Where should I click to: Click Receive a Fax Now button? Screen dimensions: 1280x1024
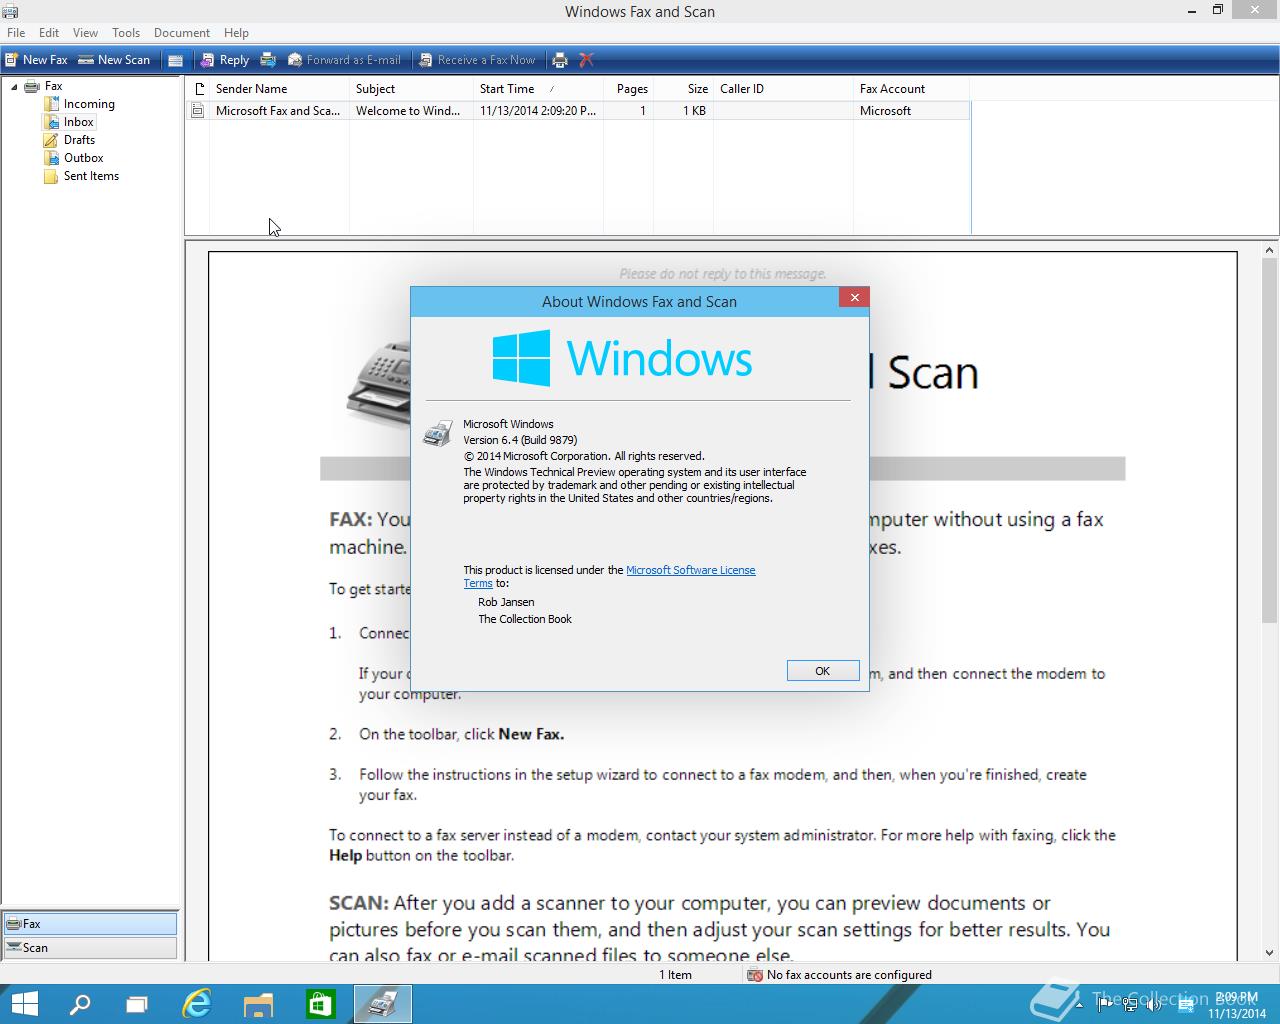[477, 60]
